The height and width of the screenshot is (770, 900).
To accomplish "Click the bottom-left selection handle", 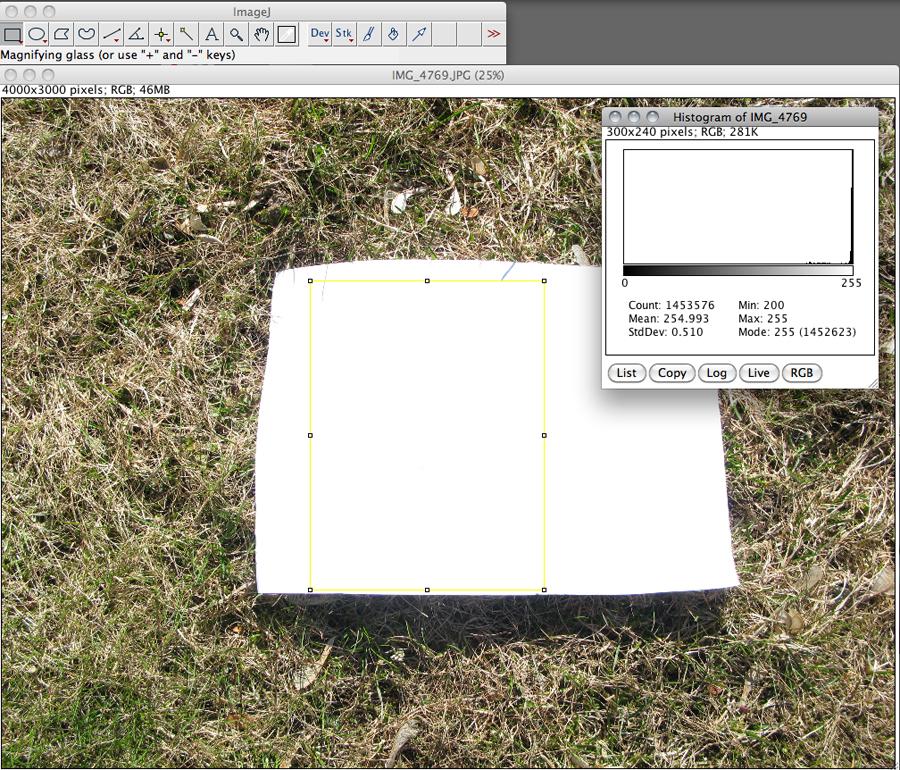I will tap(311, 590).
